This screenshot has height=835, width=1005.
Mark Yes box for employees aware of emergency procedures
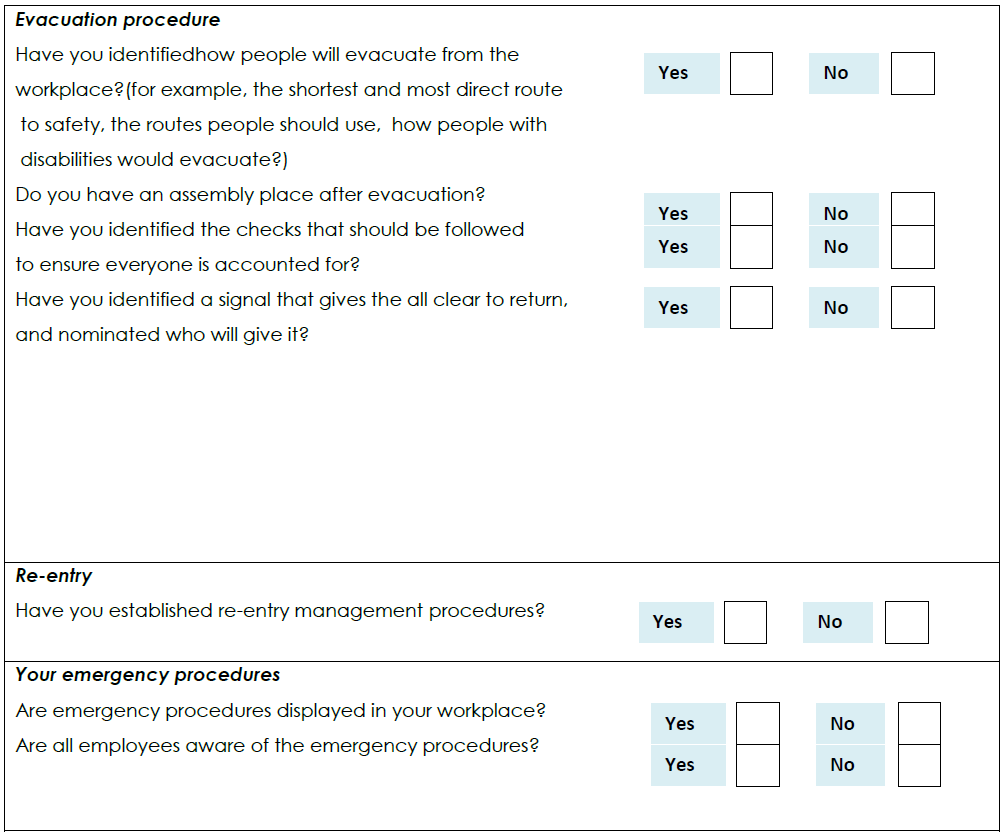click(x=757, y=765)
